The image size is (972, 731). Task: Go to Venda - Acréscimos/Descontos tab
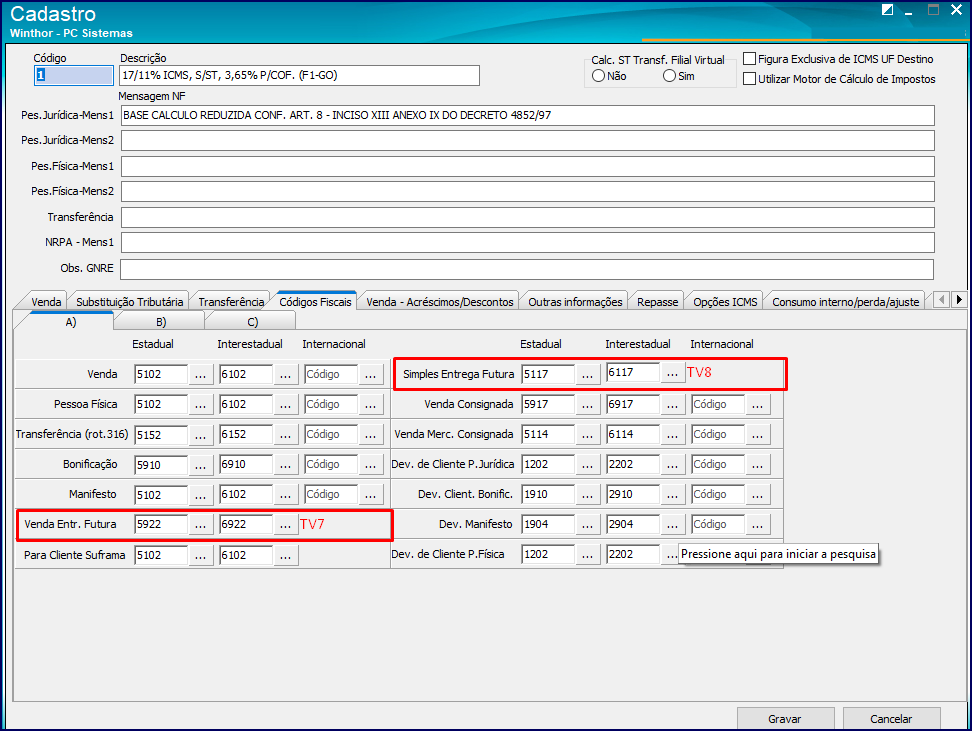[440, 302]
